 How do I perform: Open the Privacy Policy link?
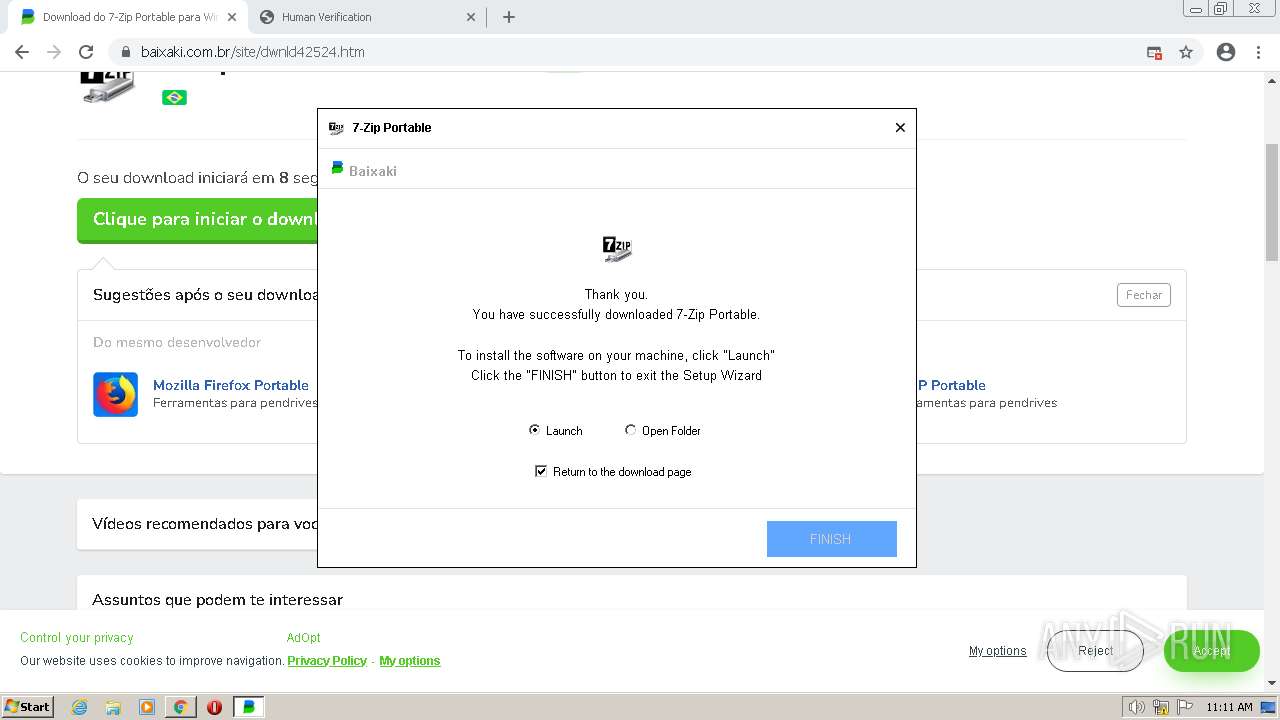click(x=327, y=661)
